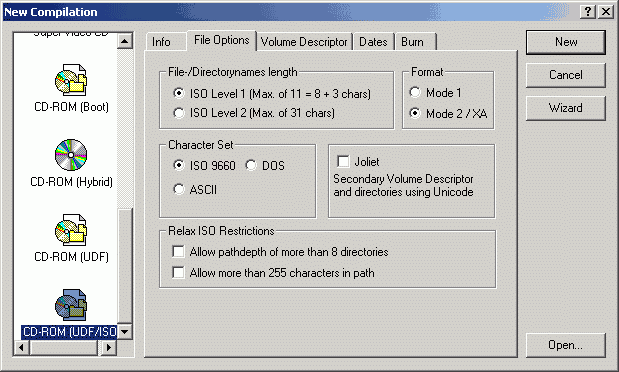Launch the Wizard button
The image size is (619, 372).
pos(566,108)
